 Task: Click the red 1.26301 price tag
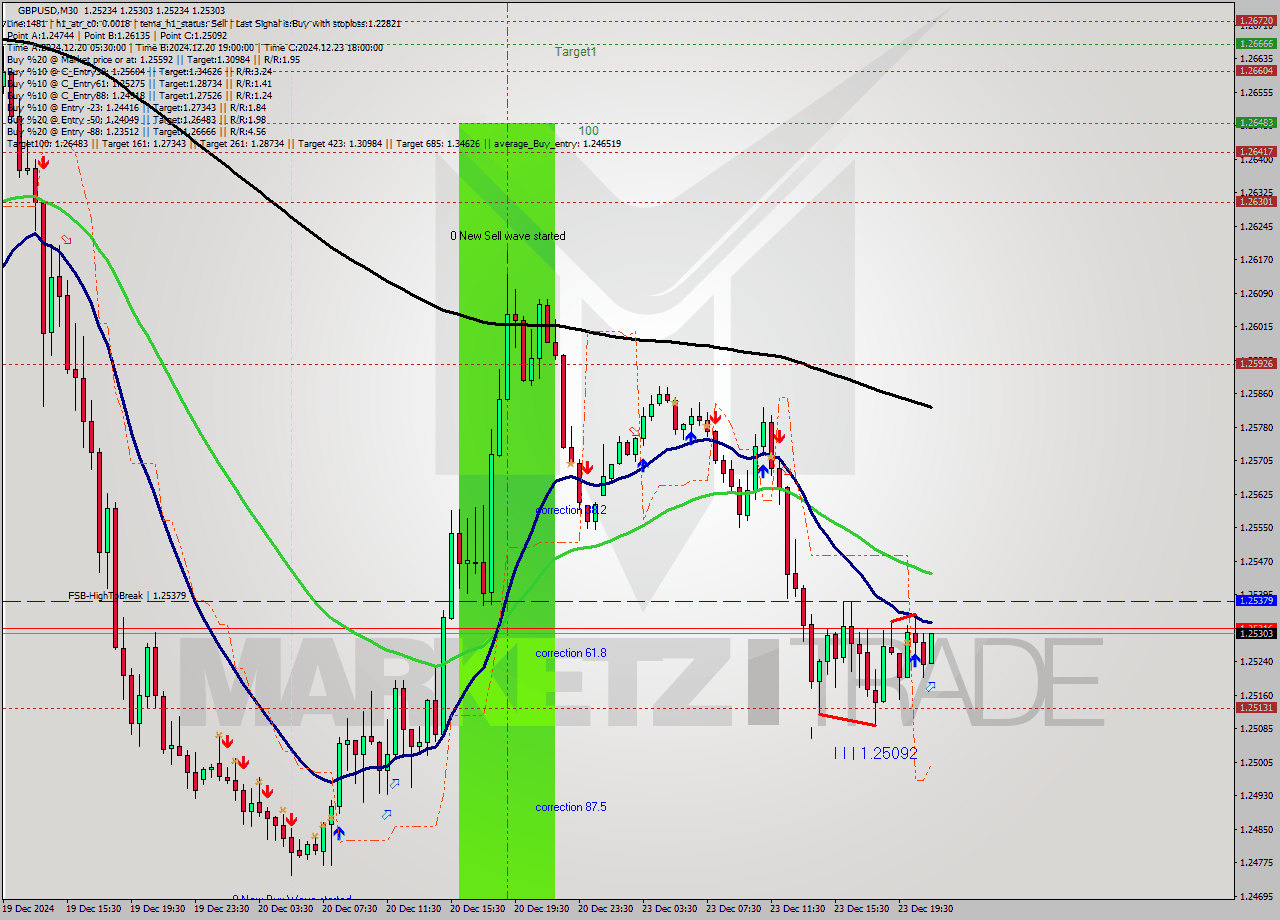1256,201
